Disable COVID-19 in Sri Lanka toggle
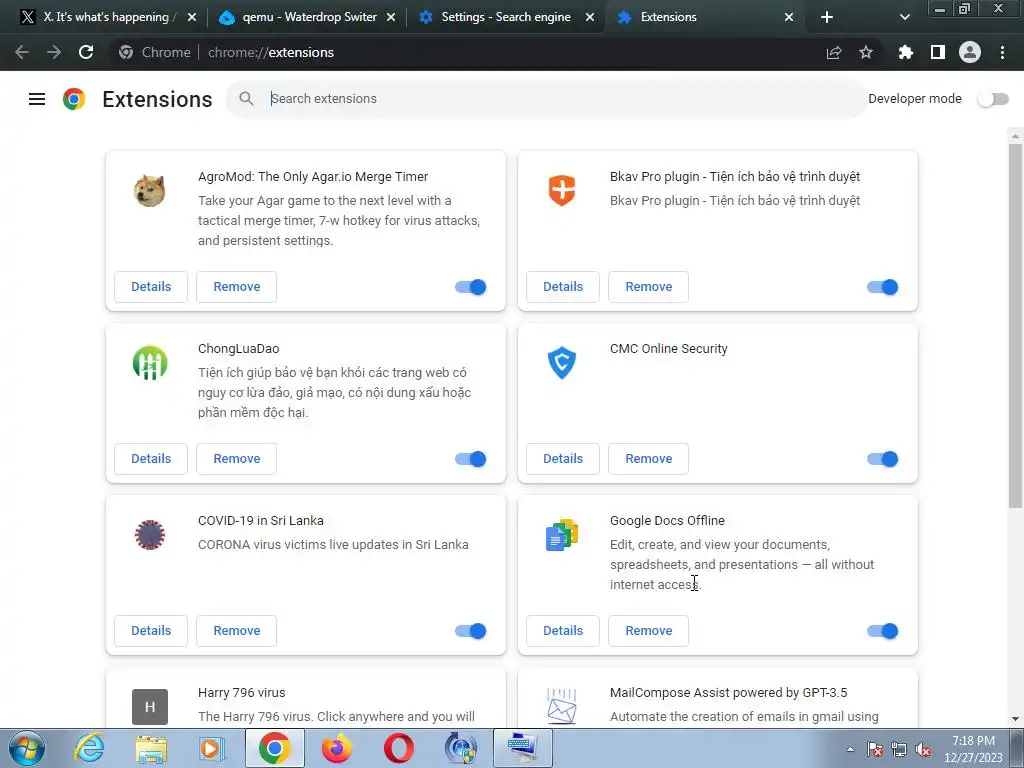This screenshot has width=1024, height=768. pos(470,631)
